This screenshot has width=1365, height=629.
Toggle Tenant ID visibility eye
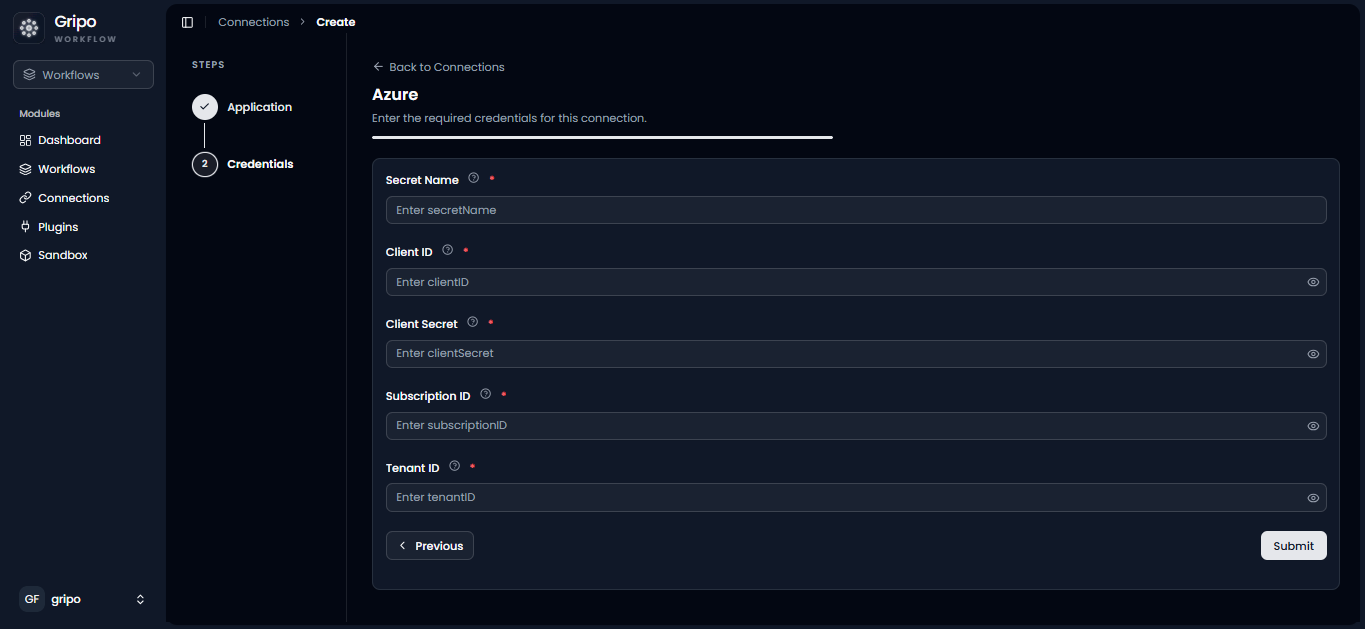(x=1313, y=498)
